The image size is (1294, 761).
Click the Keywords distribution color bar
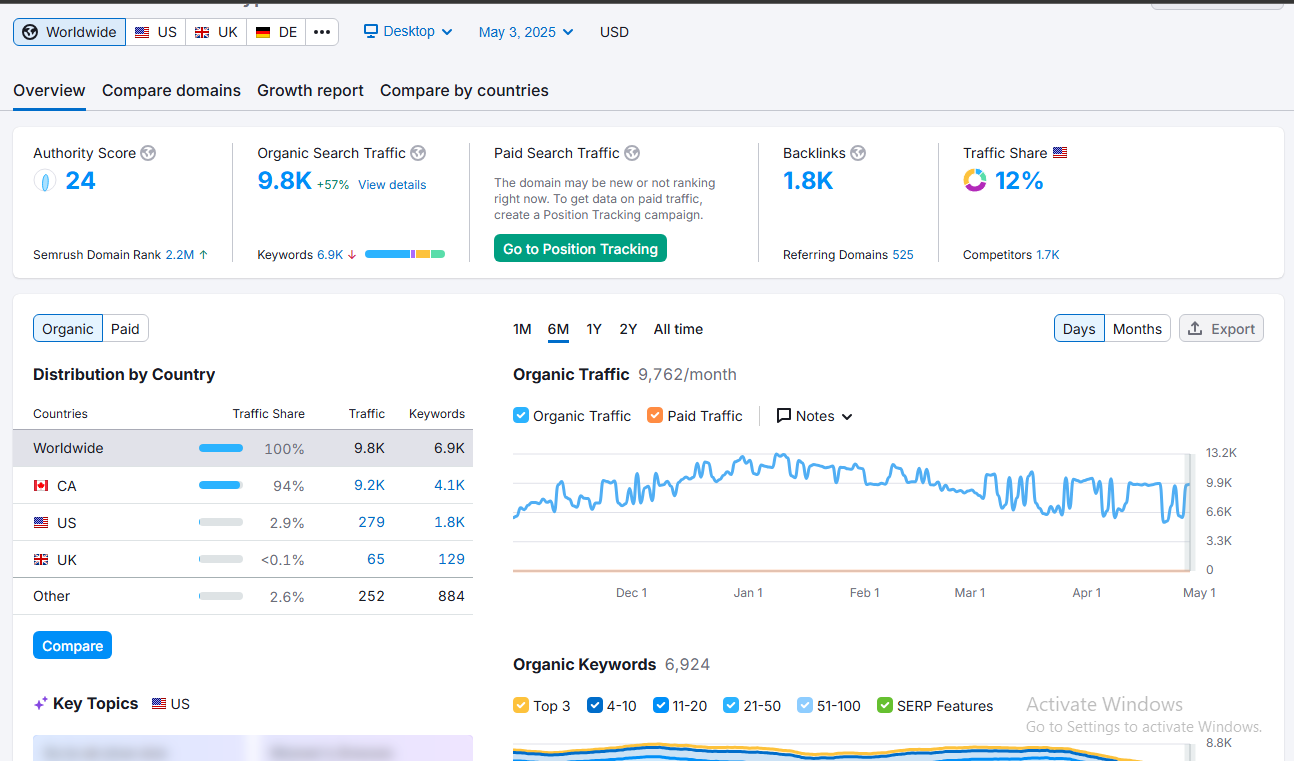pos(405,255)
